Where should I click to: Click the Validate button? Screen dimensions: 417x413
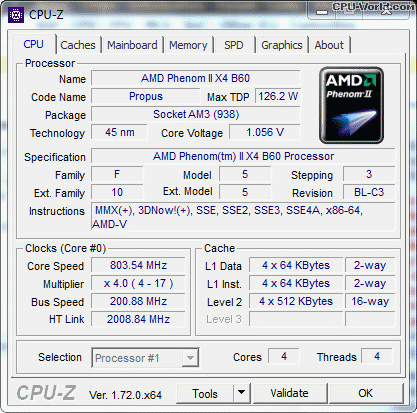tap(289, 393)
